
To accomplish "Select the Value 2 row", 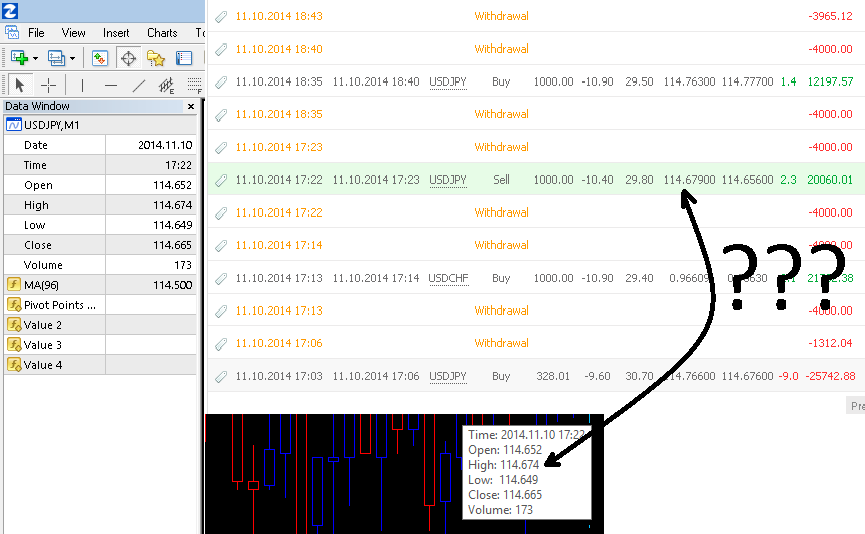I will click(x=100, y=325).
